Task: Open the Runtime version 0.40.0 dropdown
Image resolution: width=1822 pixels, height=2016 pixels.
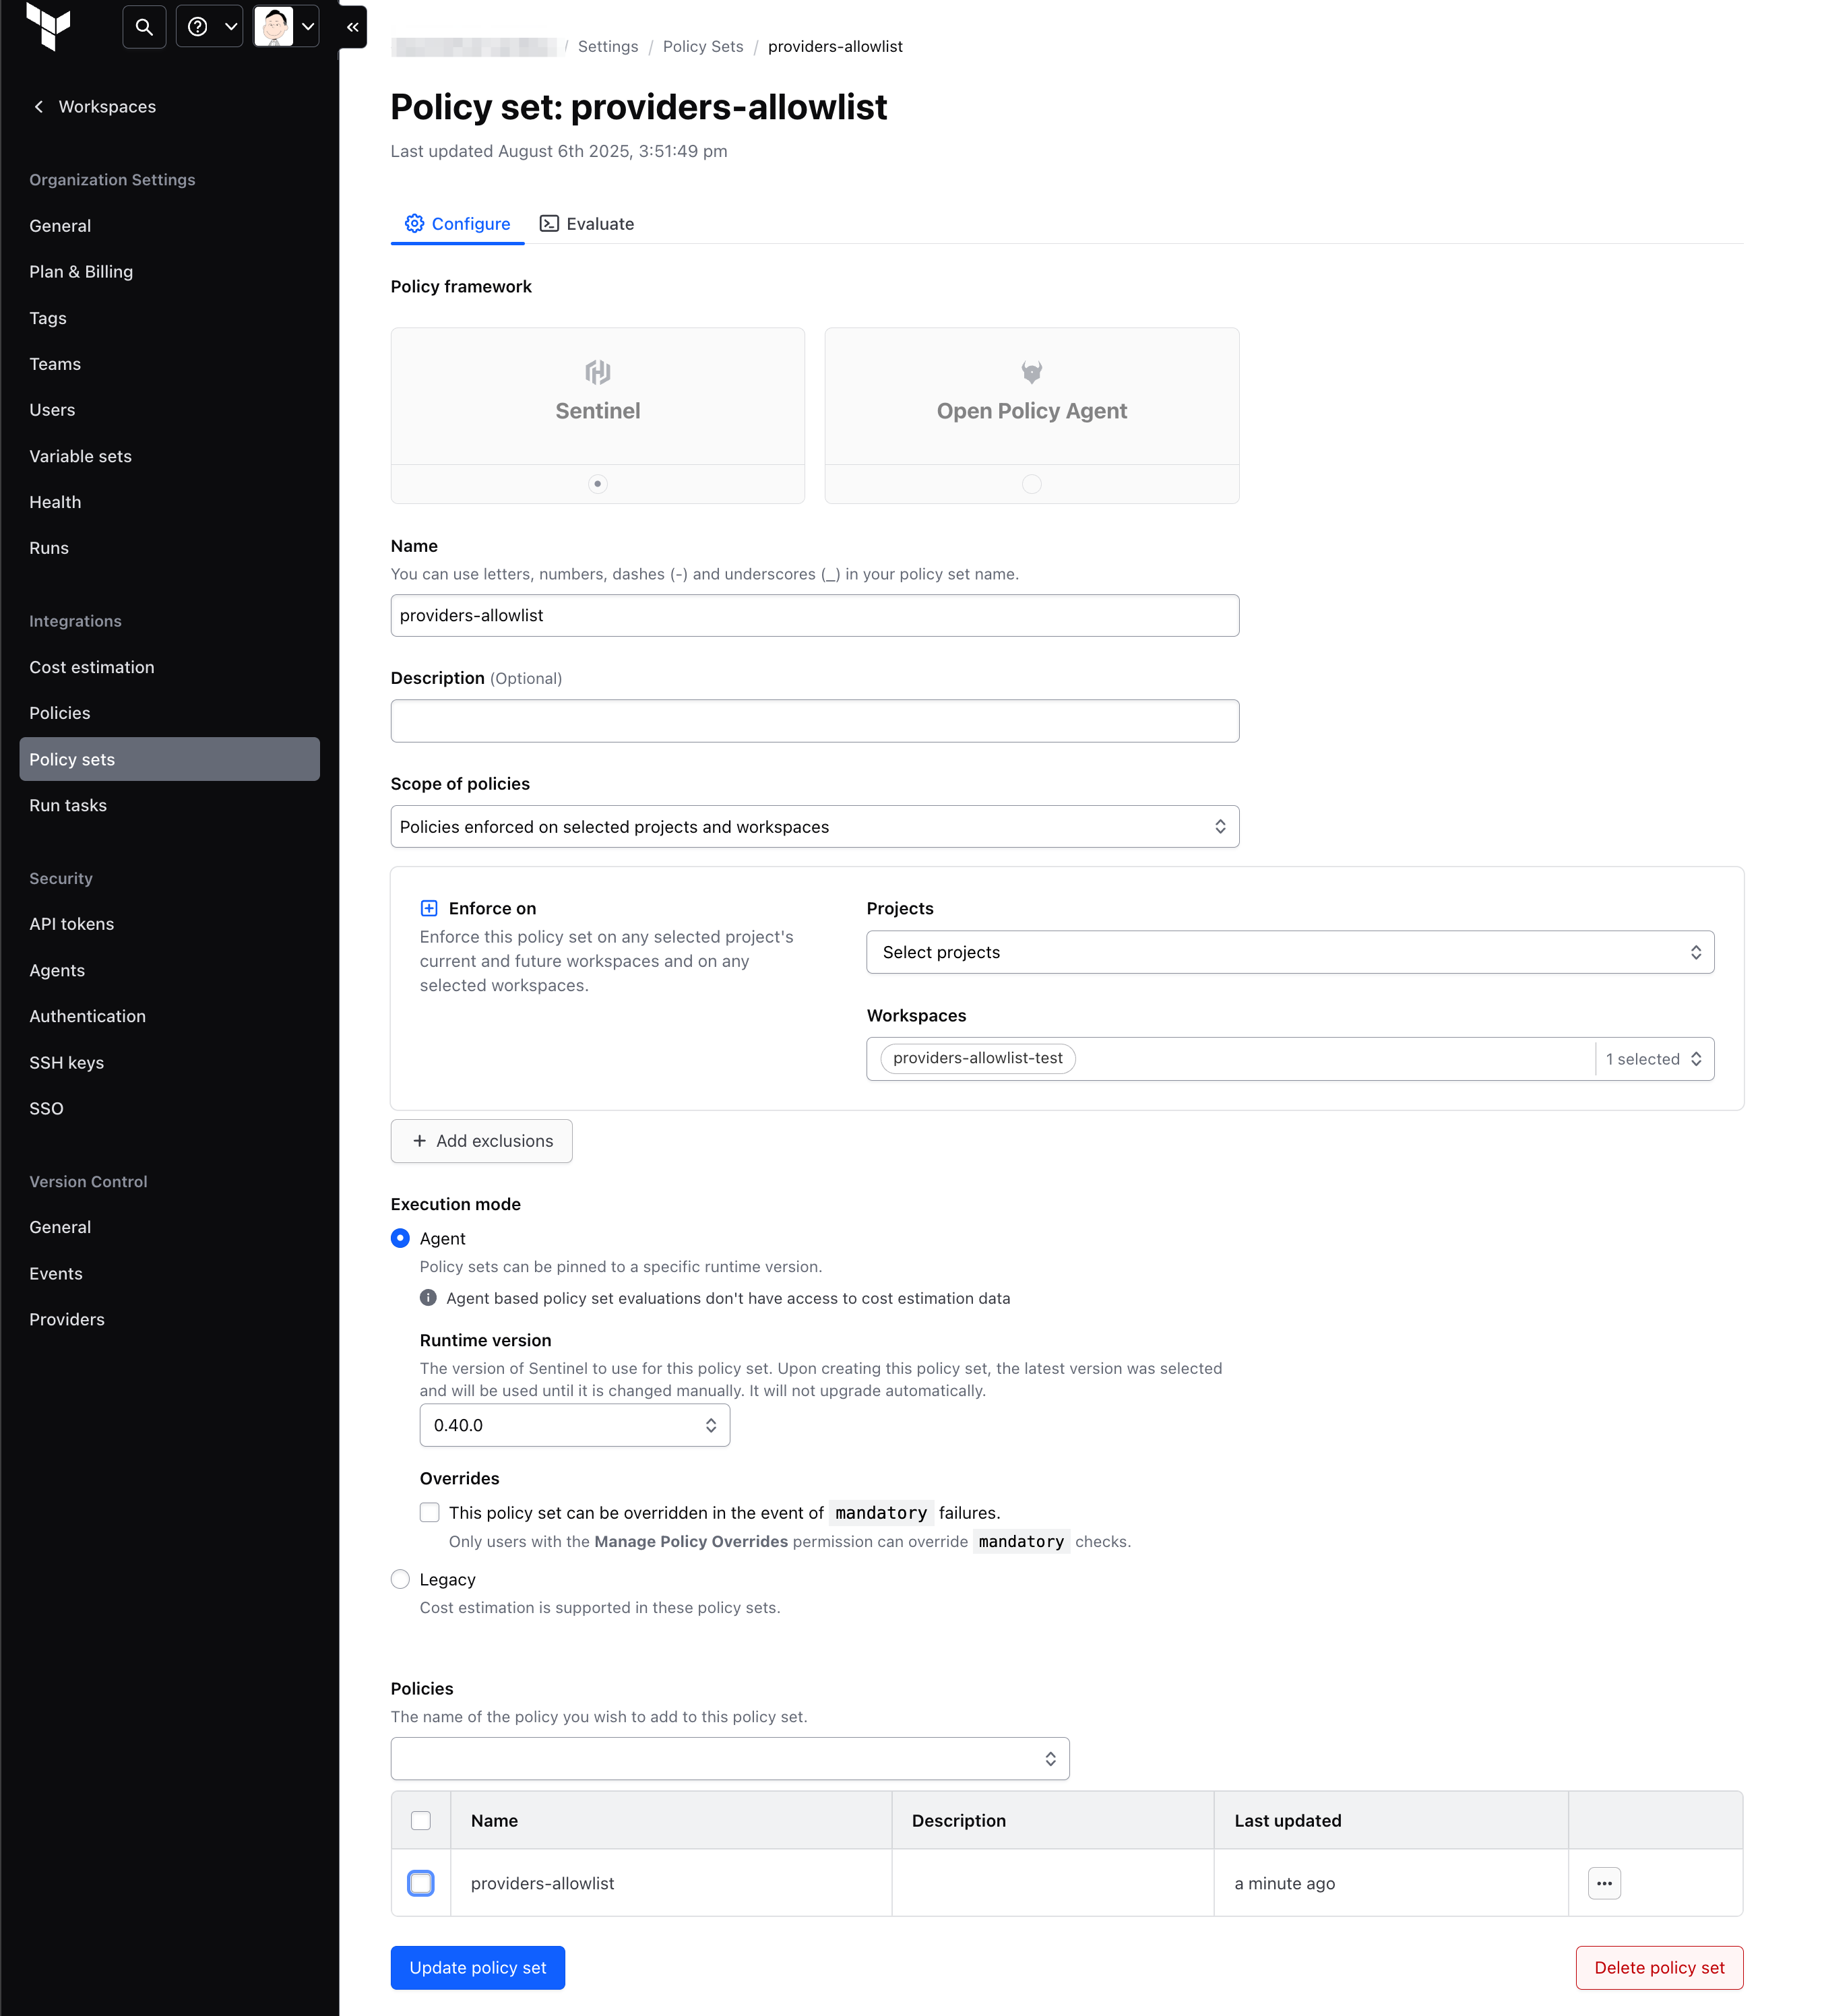Action: coord(575,1425)
